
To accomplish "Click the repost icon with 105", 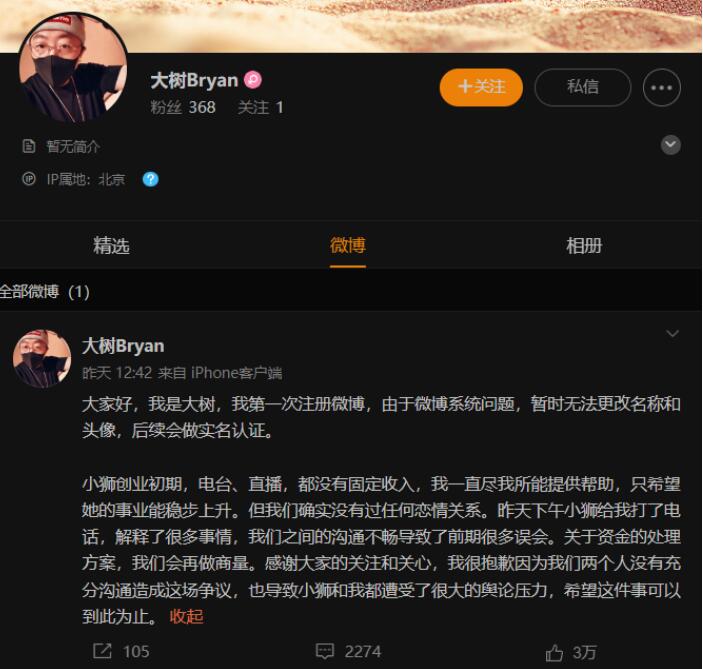I will (x=102, y=651).
